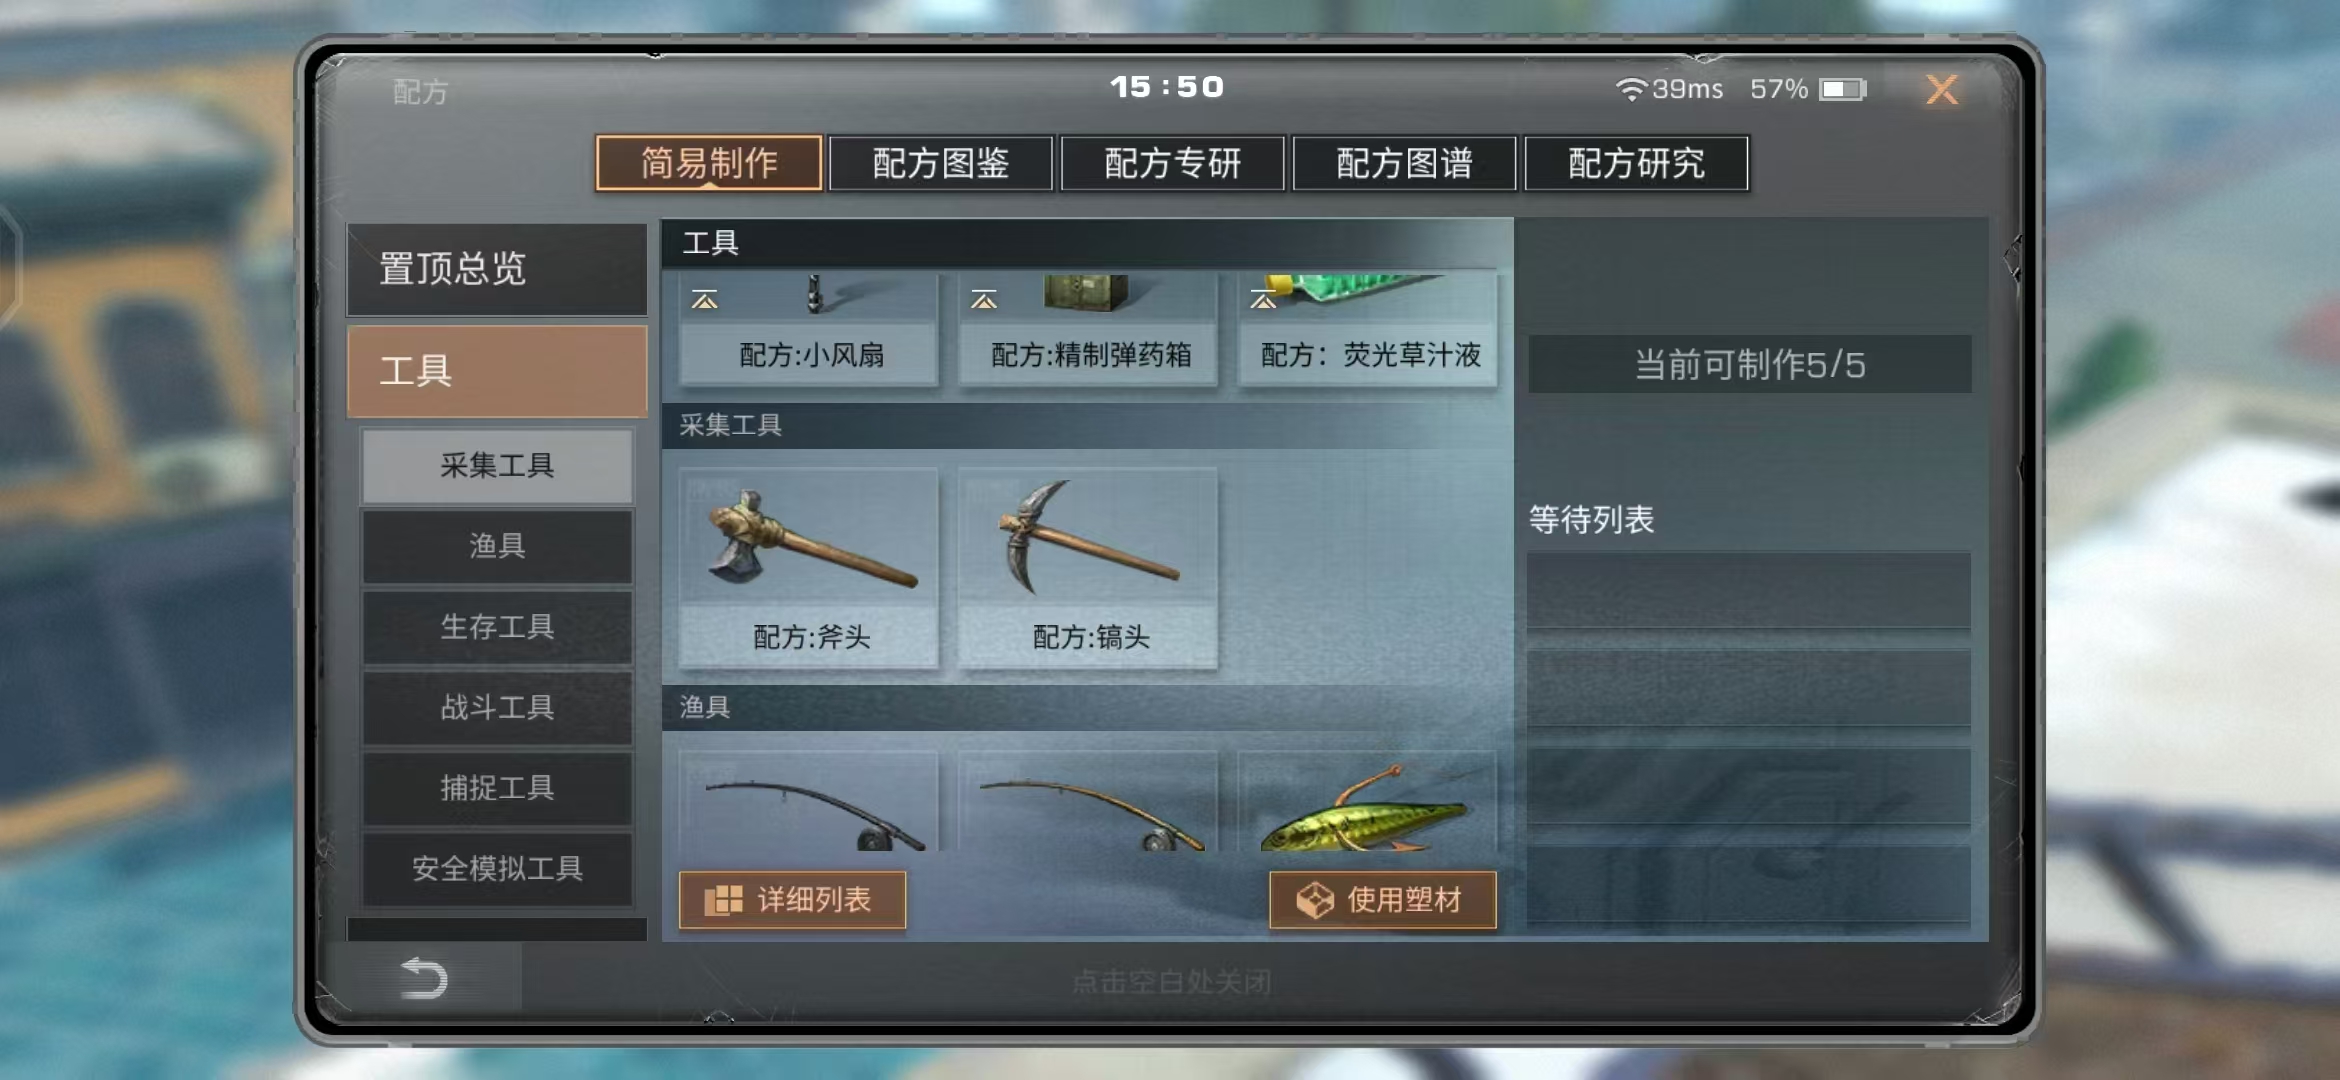Click the back arrow icon
Screen dimensions: 2340x1080
[x=423, y=977]
